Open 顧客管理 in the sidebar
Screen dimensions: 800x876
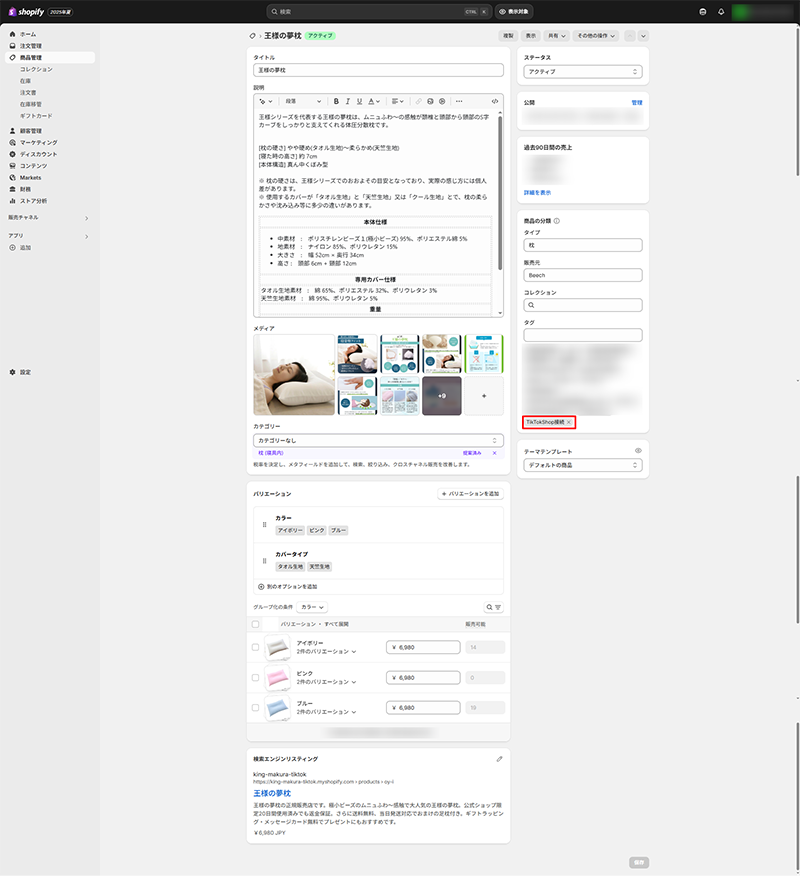click(31, 131)
